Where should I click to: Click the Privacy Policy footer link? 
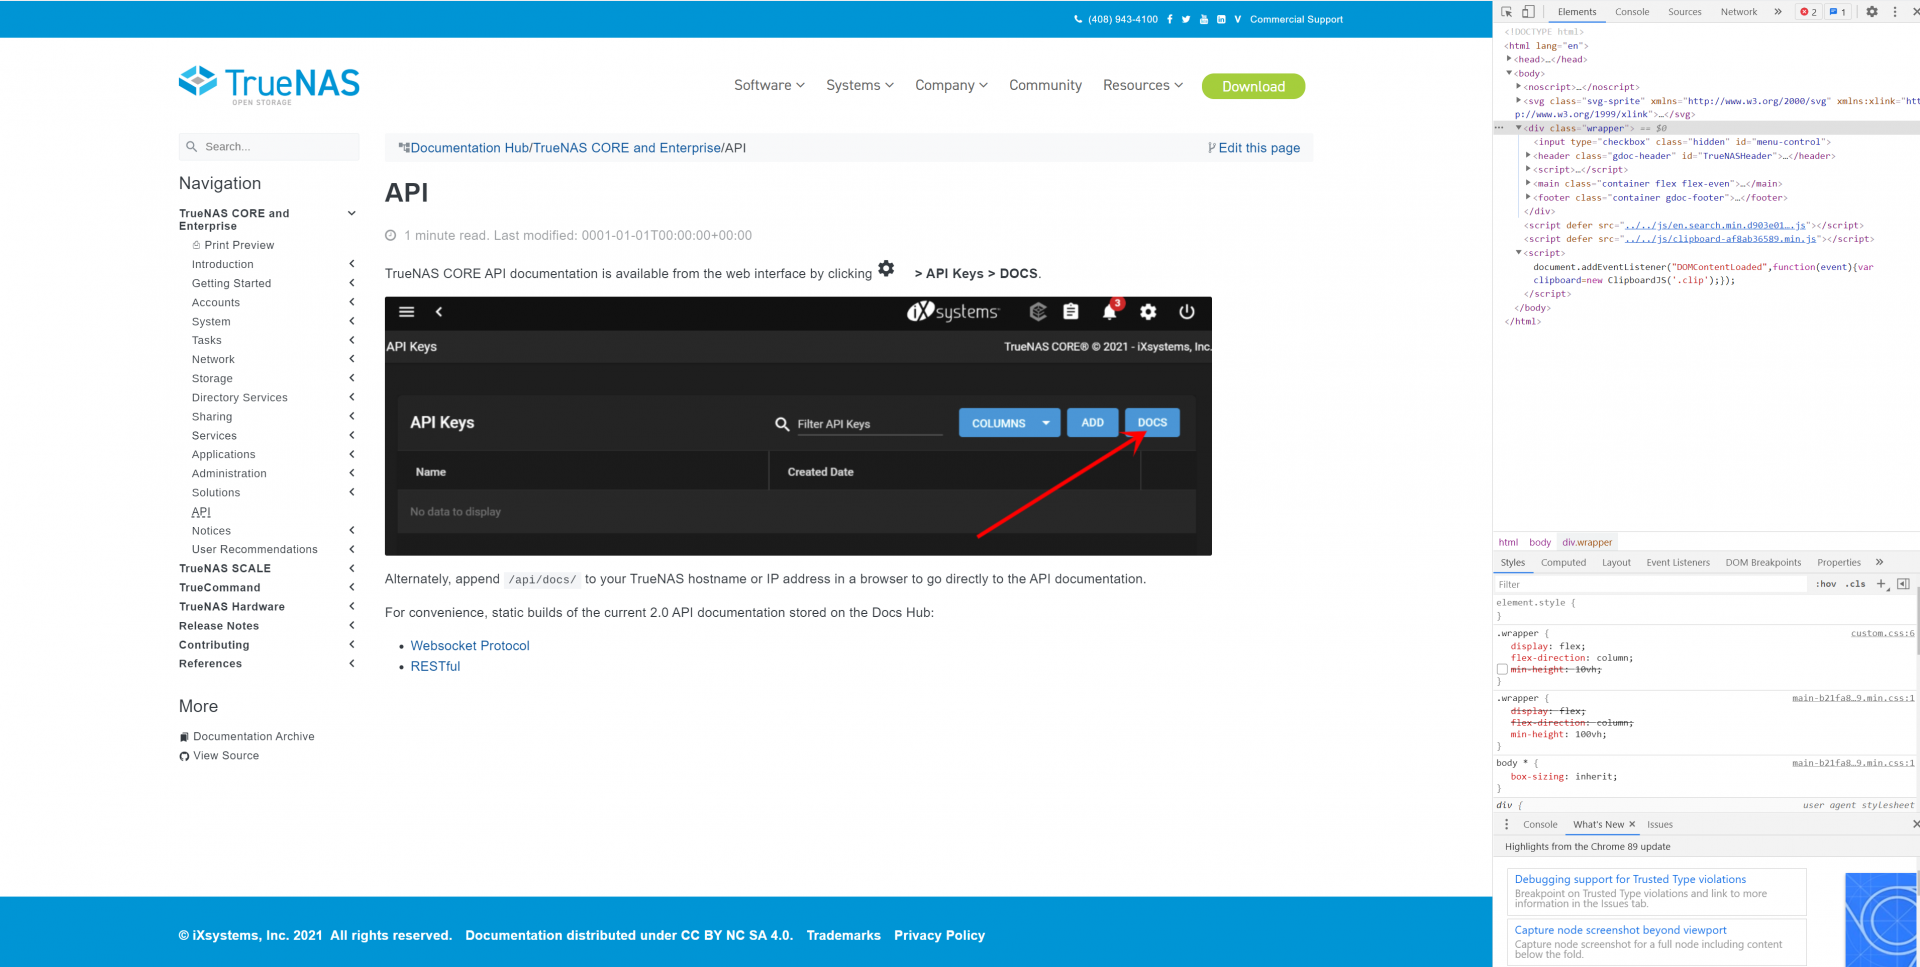coord(939,936)
